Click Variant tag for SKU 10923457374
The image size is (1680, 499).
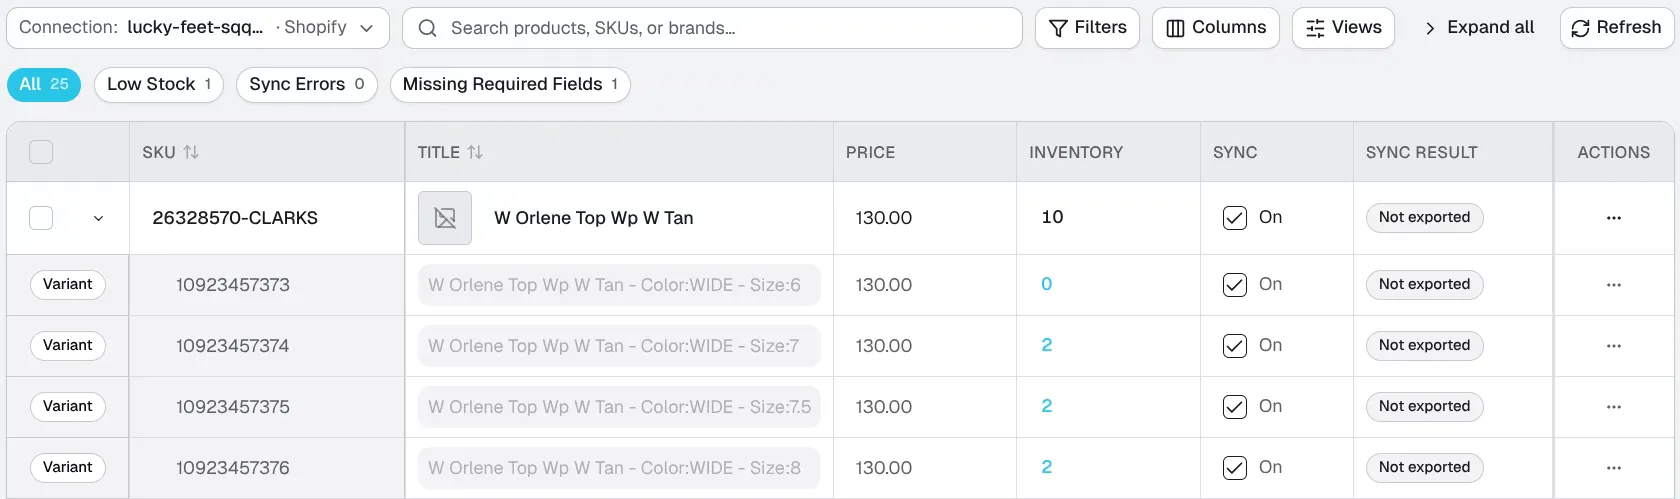click(x=67, y=346)
